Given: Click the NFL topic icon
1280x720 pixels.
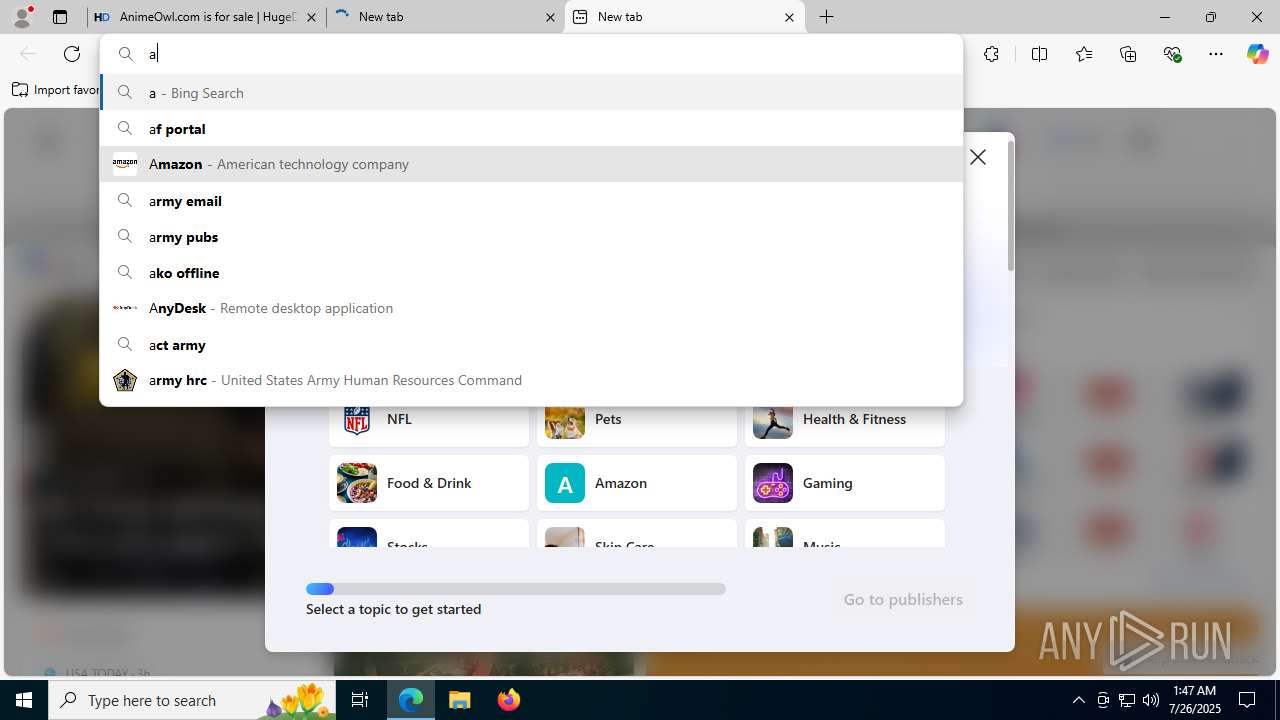Looking at the screenshot, I should point(357,419).
